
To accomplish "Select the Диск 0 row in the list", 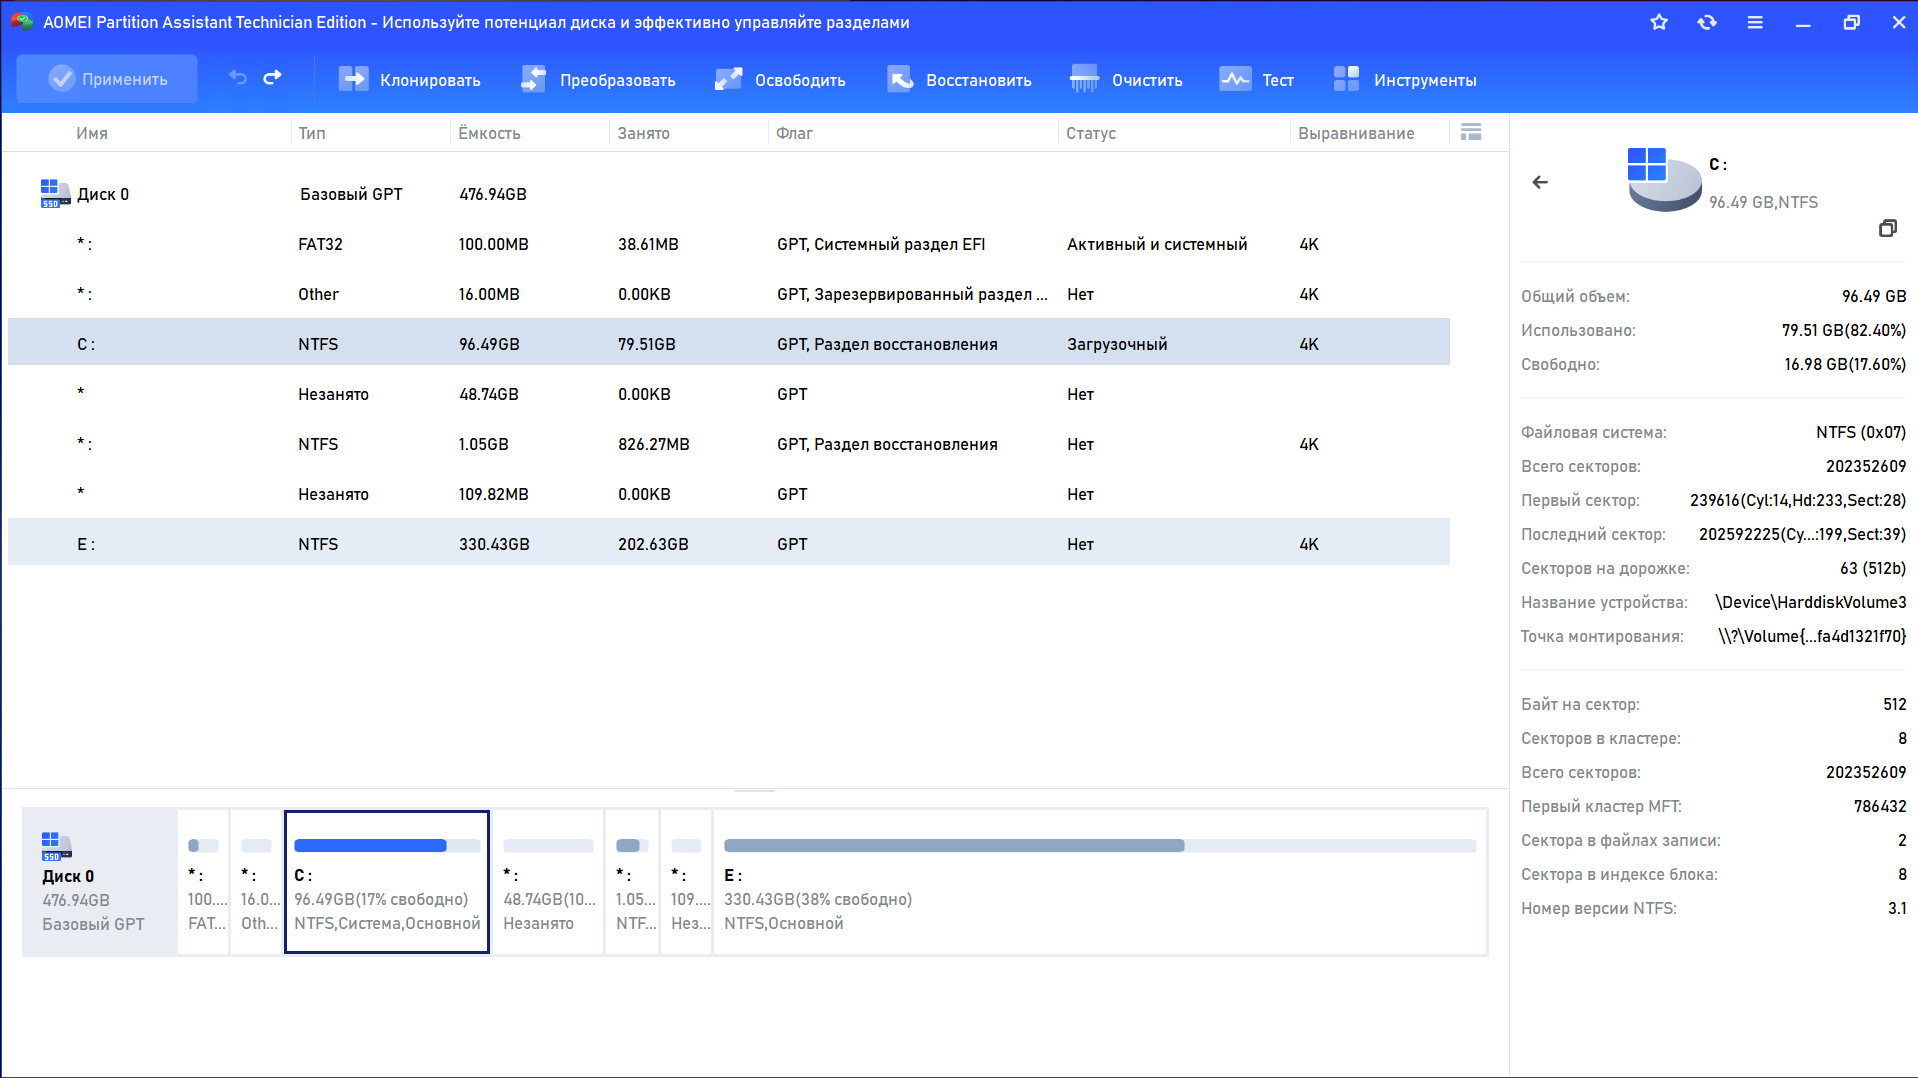I will tap(729, 194).
